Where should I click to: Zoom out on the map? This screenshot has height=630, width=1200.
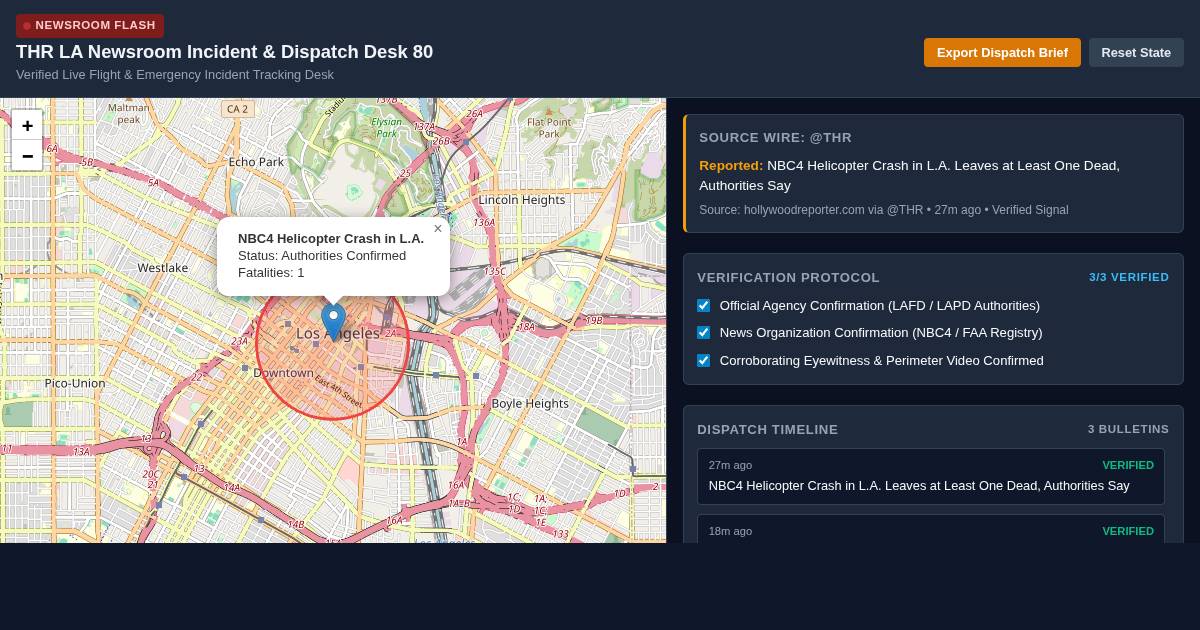27,155
